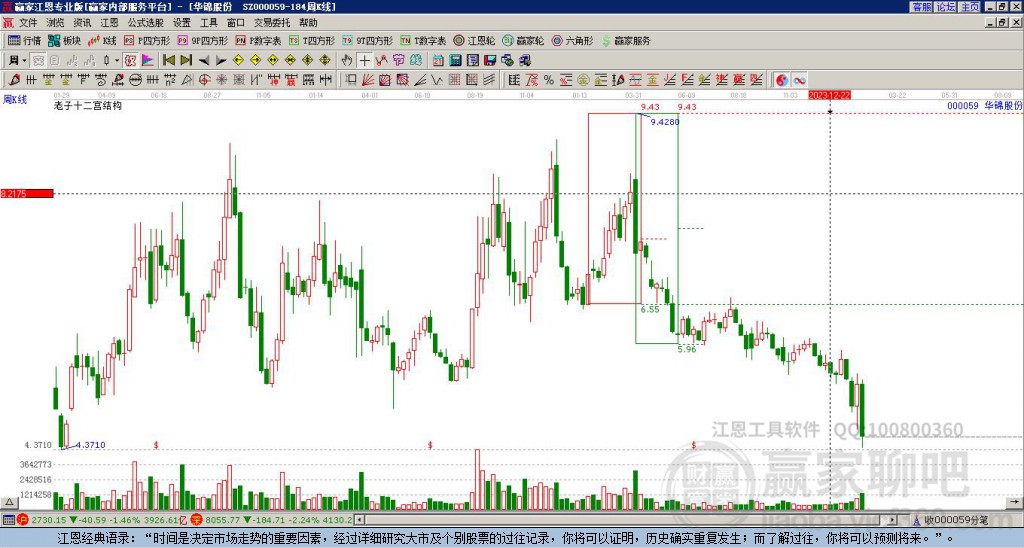Image resolution: width=1024 pixels, height=548 pixels.
Task: Open the 帮助 menu
Action: tap(308, 23)
